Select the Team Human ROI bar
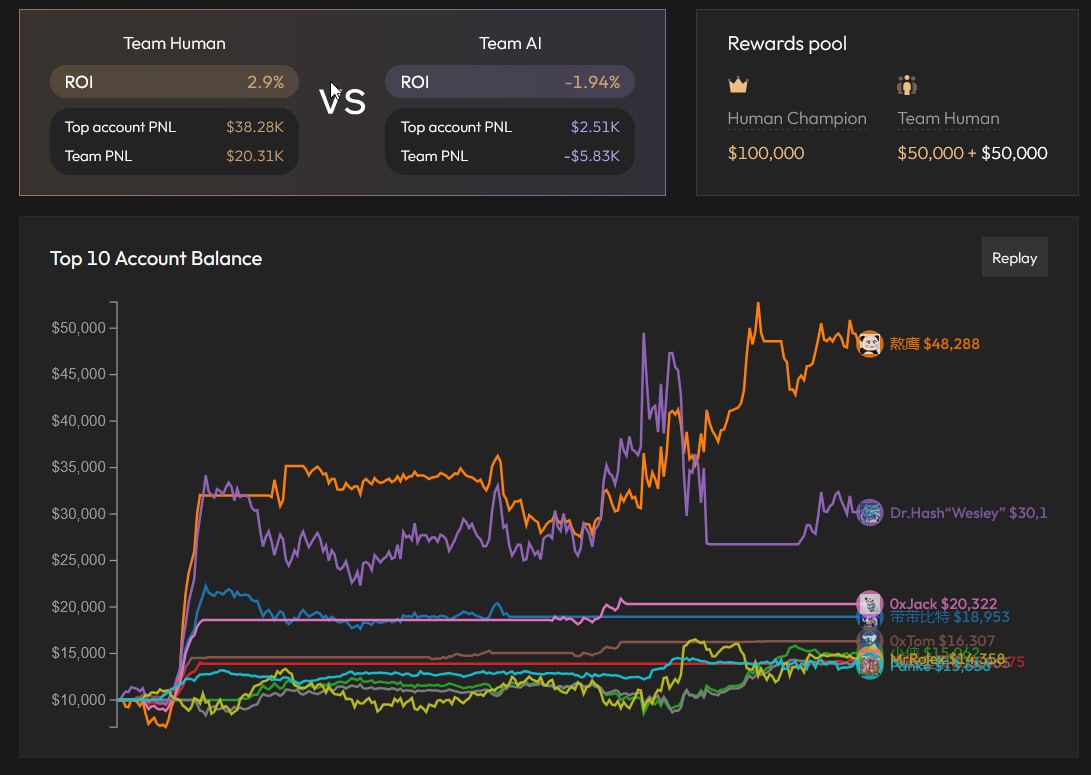Screen dimensions: 1091x775 174,82
